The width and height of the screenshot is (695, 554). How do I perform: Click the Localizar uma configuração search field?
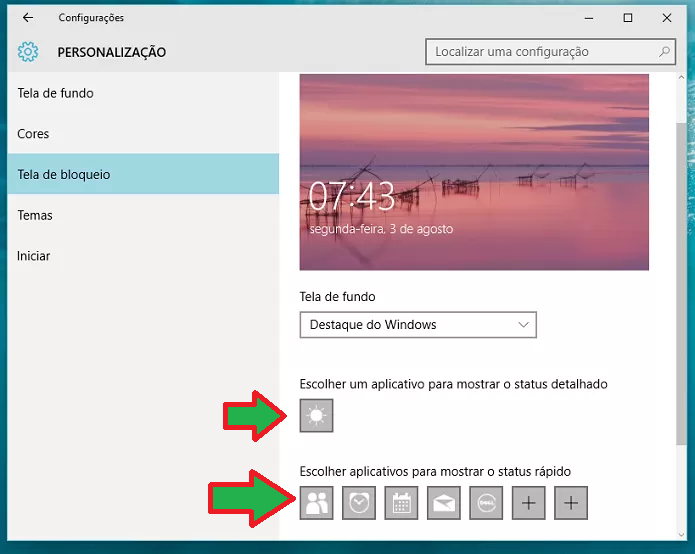click(551, 52)
